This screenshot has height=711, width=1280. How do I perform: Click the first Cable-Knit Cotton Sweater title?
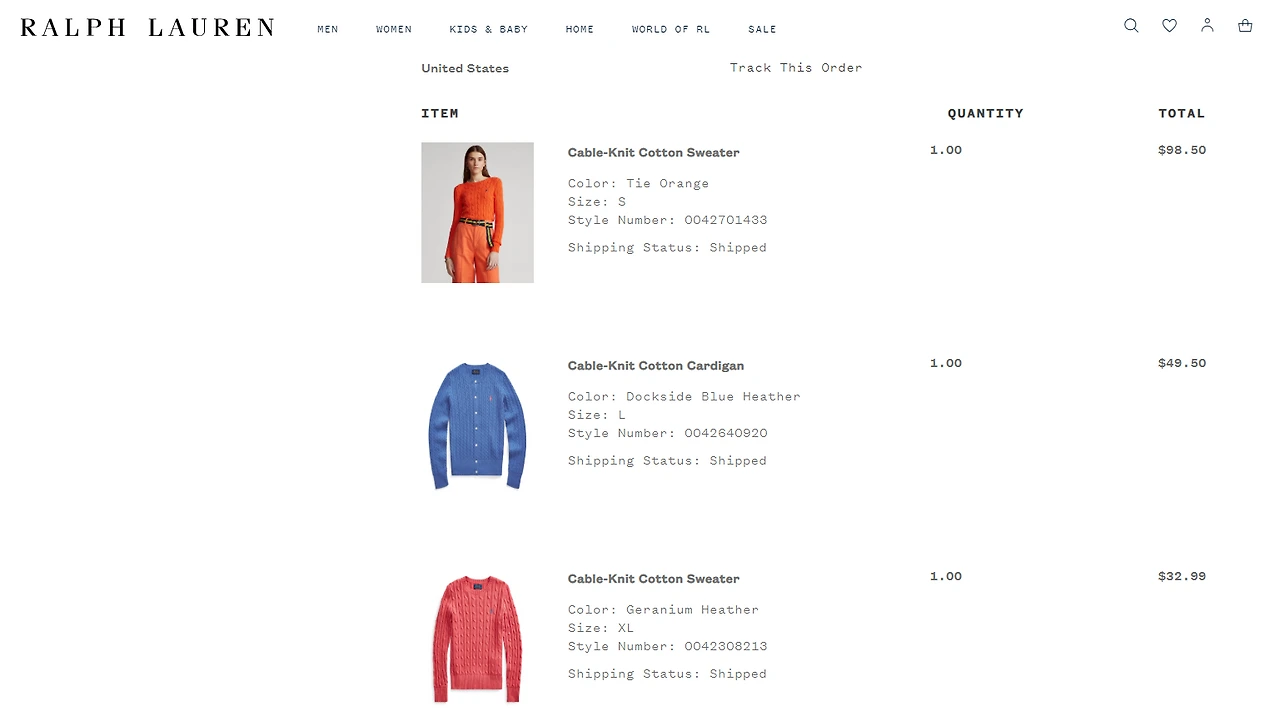tap(654, 153)
